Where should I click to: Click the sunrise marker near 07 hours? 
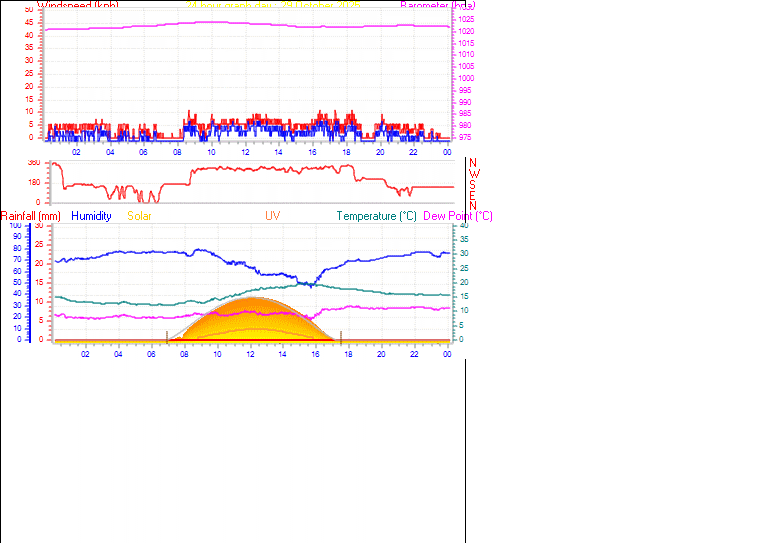(x=167, y=337)
